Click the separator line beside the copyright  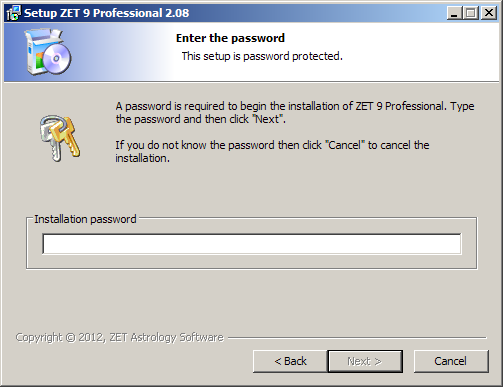357,338
